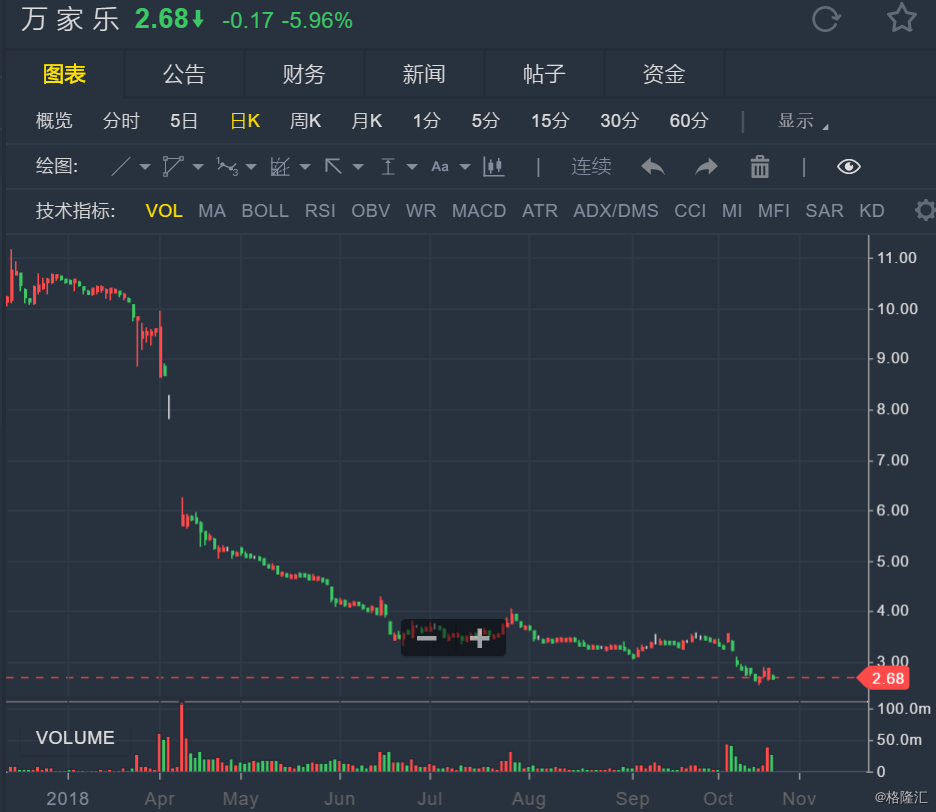Select the 日K daily candlestick view

[245, 121]
